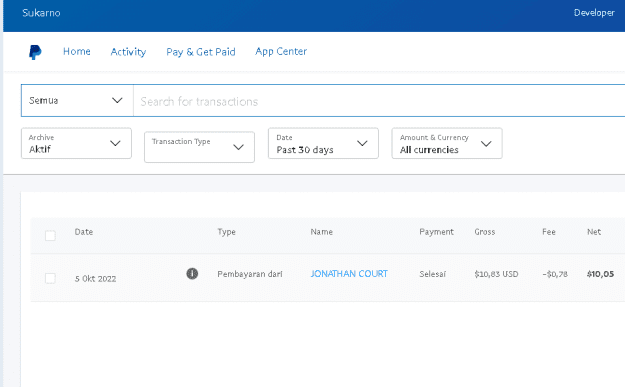Expand the Archive Aktif dropdown
Image resolution: width=625 pixels, height=387 pixels.
[x=76, y=143]
